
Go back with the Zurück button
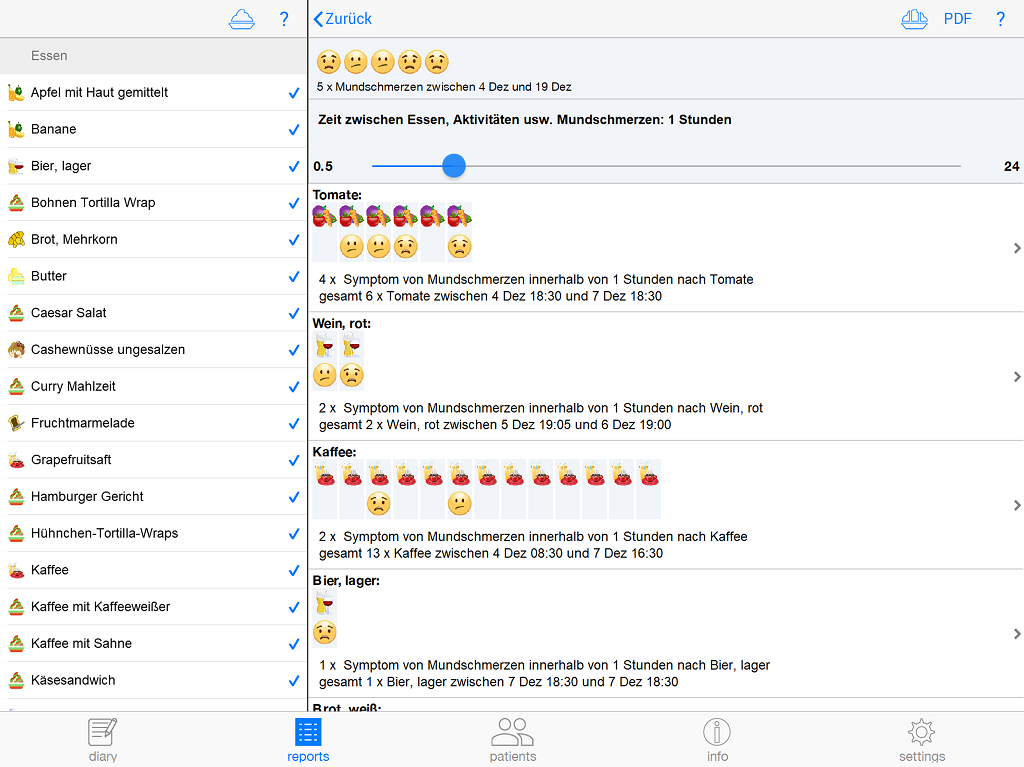343,19
